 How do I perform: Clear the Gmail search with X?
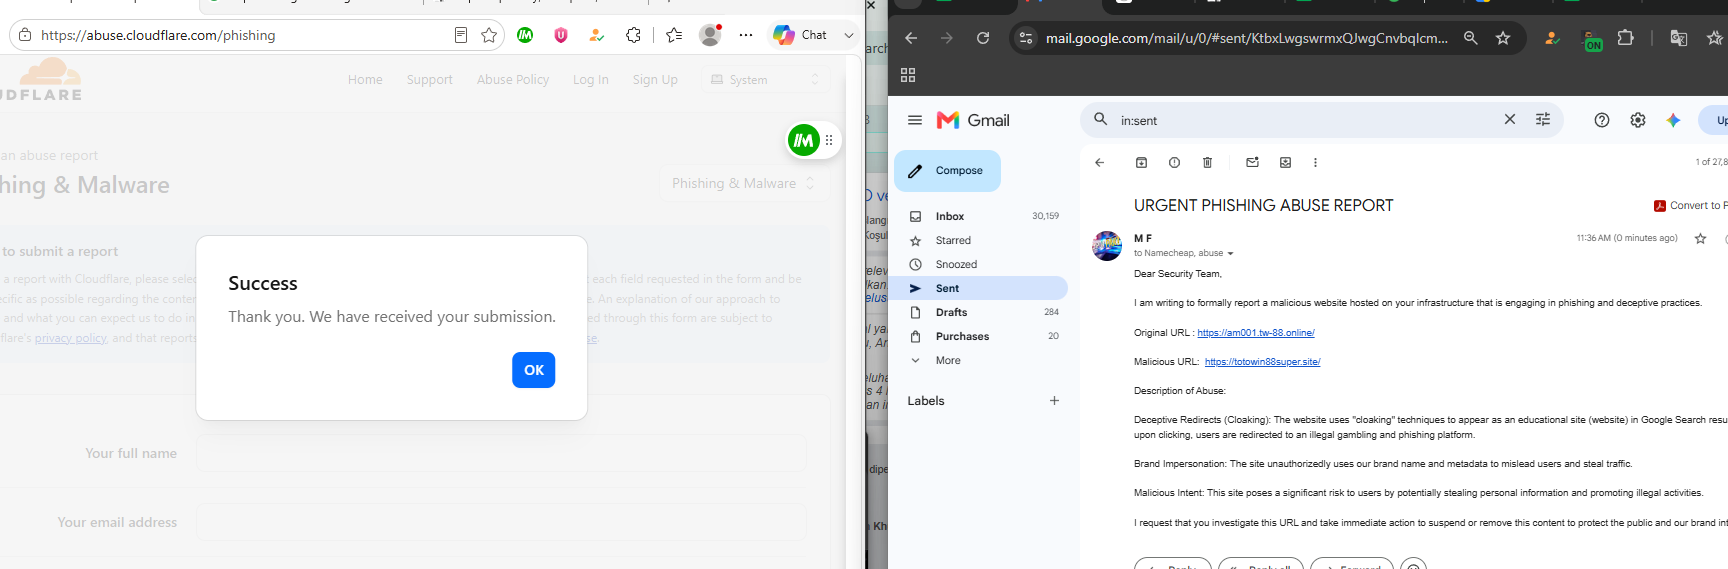(1510, 120)
